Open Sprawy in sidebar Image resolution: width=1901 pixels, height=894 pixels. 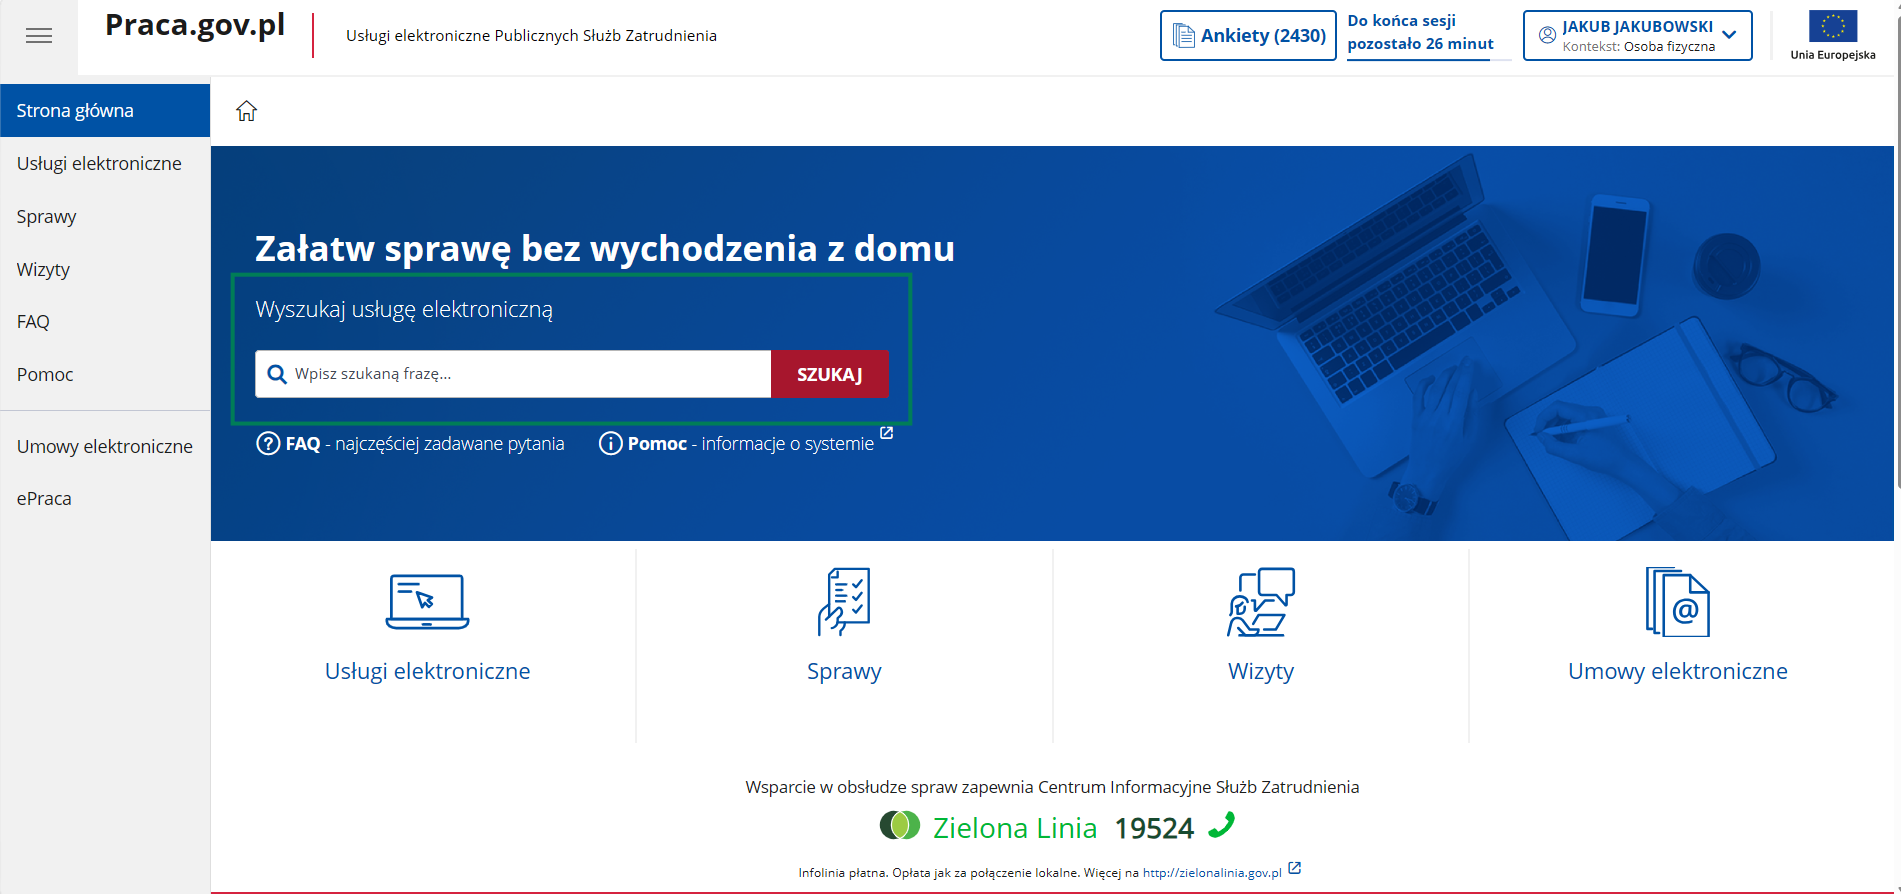[105, 216]
